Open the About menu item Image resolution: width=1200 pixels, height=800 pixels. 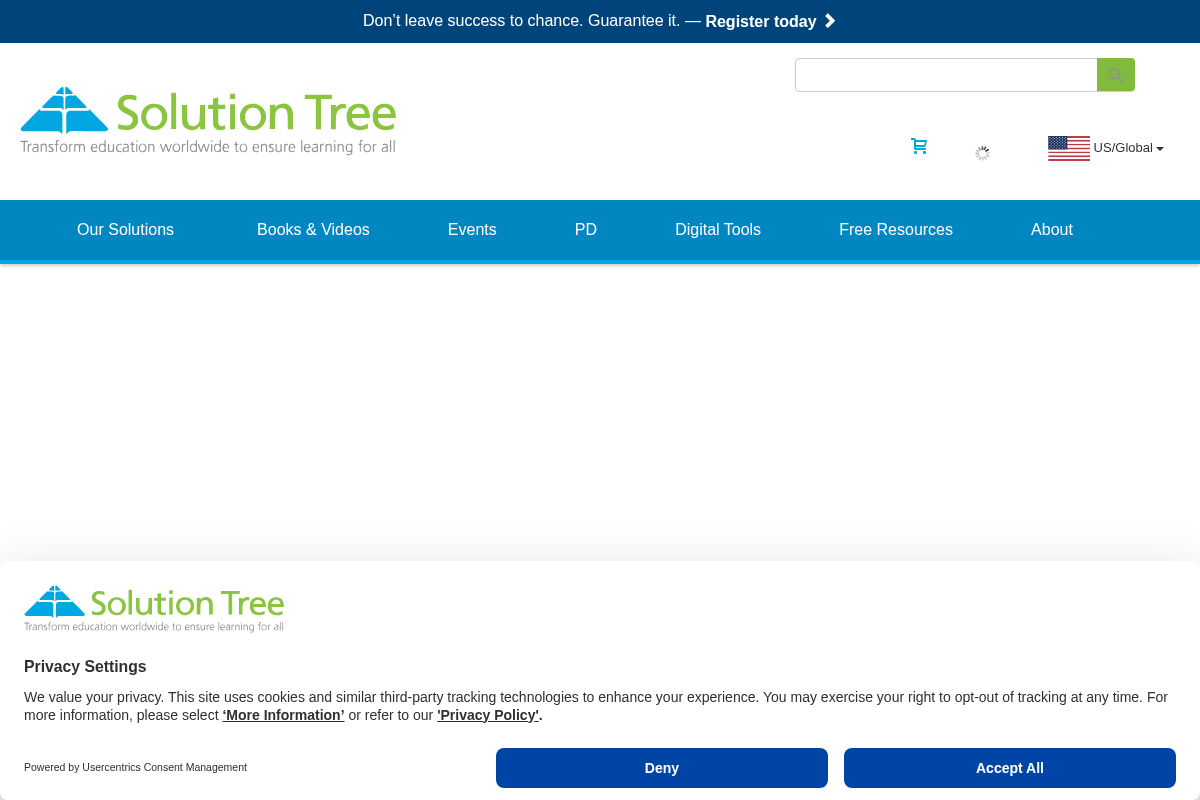tap(1052, 230)
